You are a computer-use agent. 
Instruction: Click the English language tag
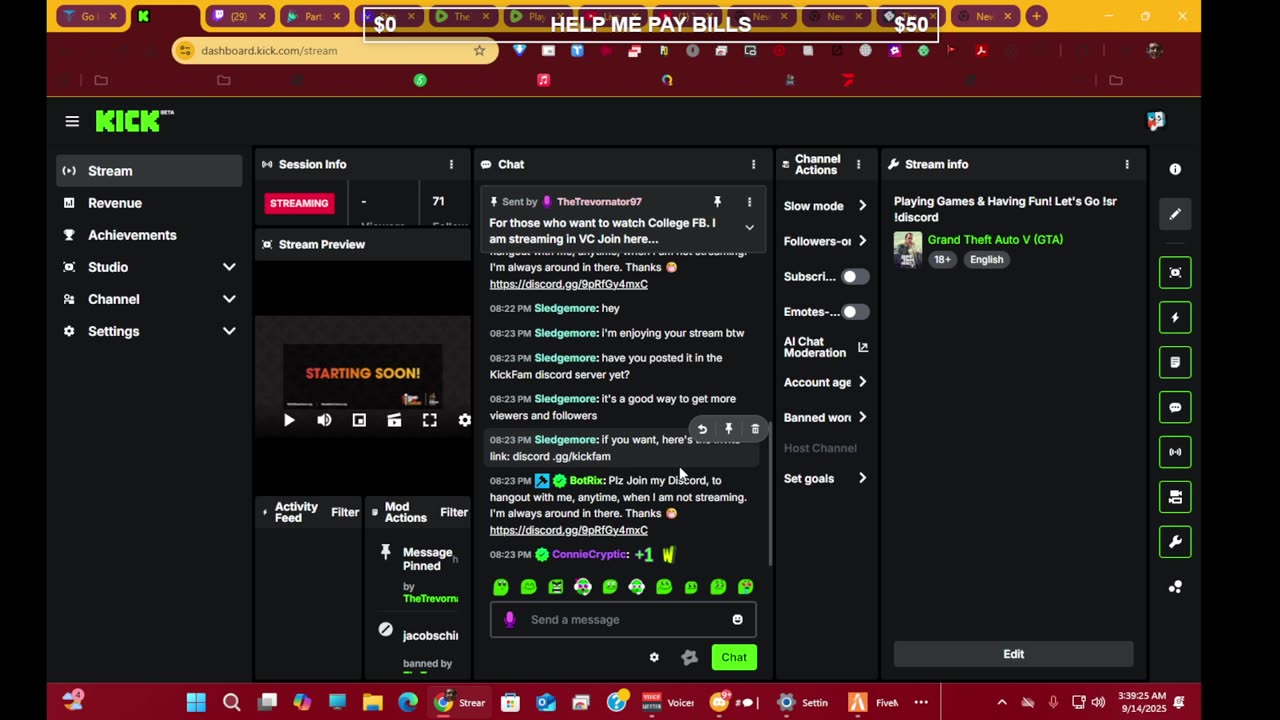[x=986, y=259]
